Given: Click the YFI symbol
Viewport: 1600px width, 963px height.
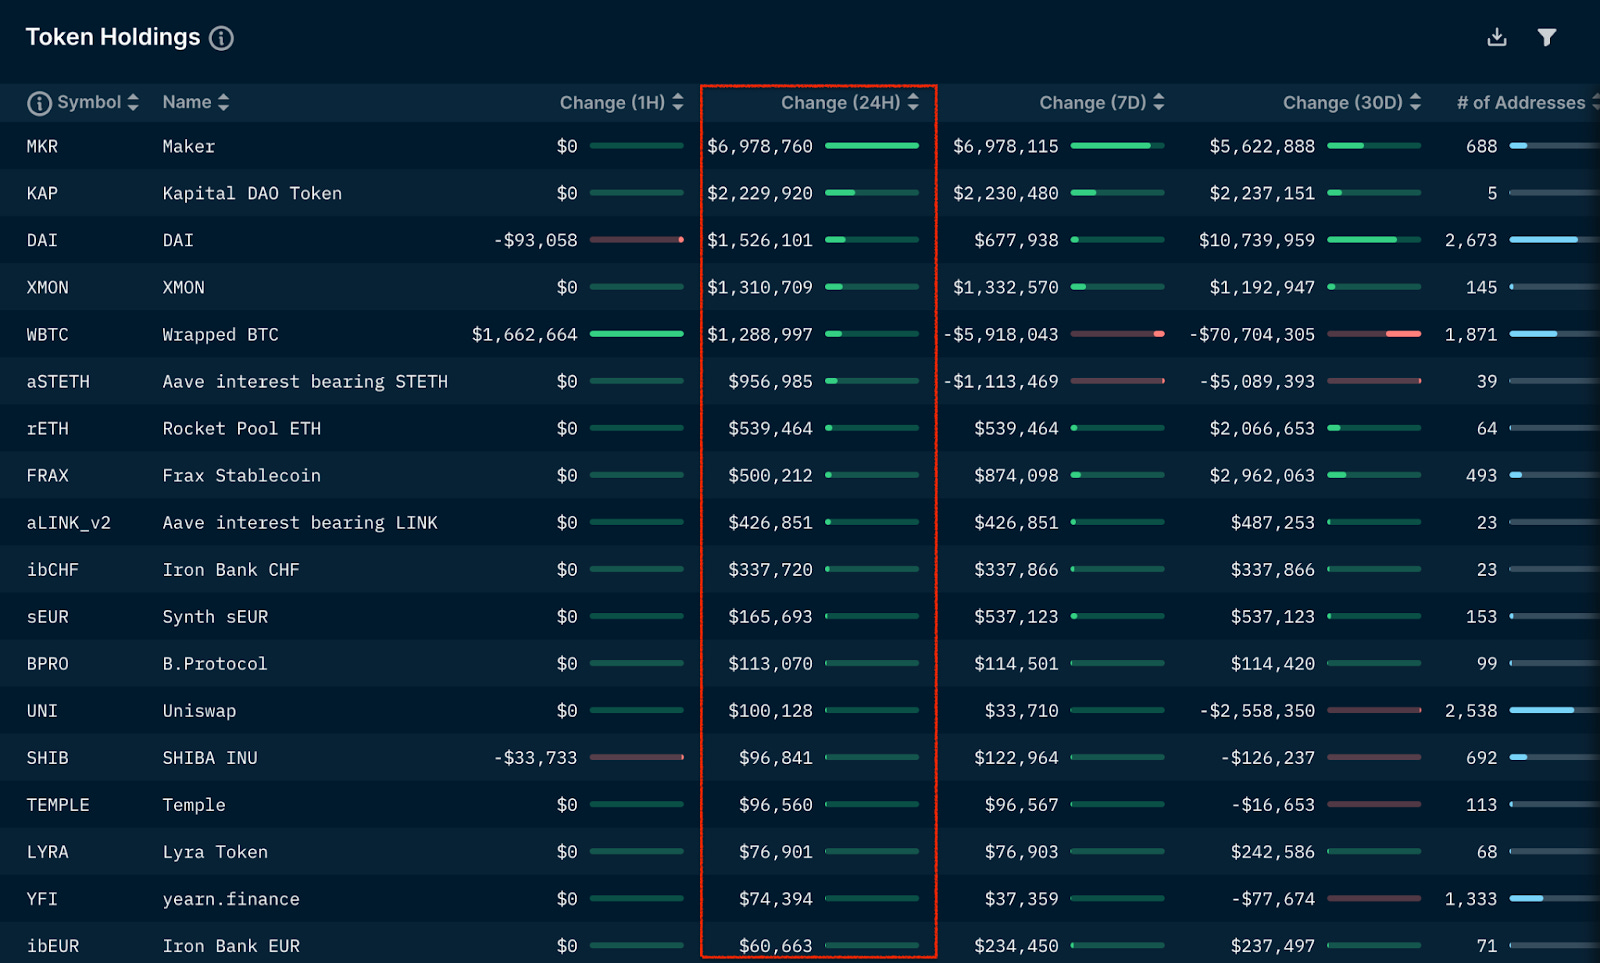Looking at the screenshot, I should pyautogui.click(x=42, y=898).
